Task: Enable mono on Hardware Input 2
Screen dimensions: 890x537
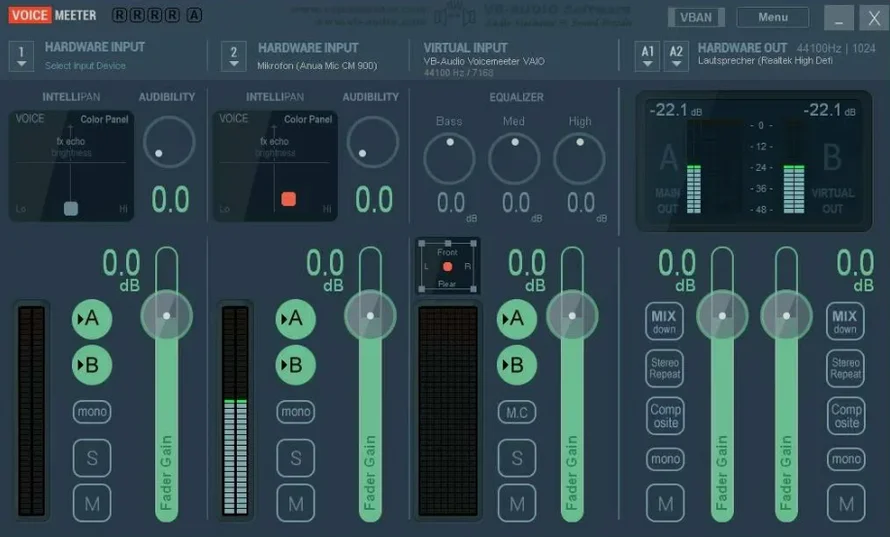Action: click(296, 412)
